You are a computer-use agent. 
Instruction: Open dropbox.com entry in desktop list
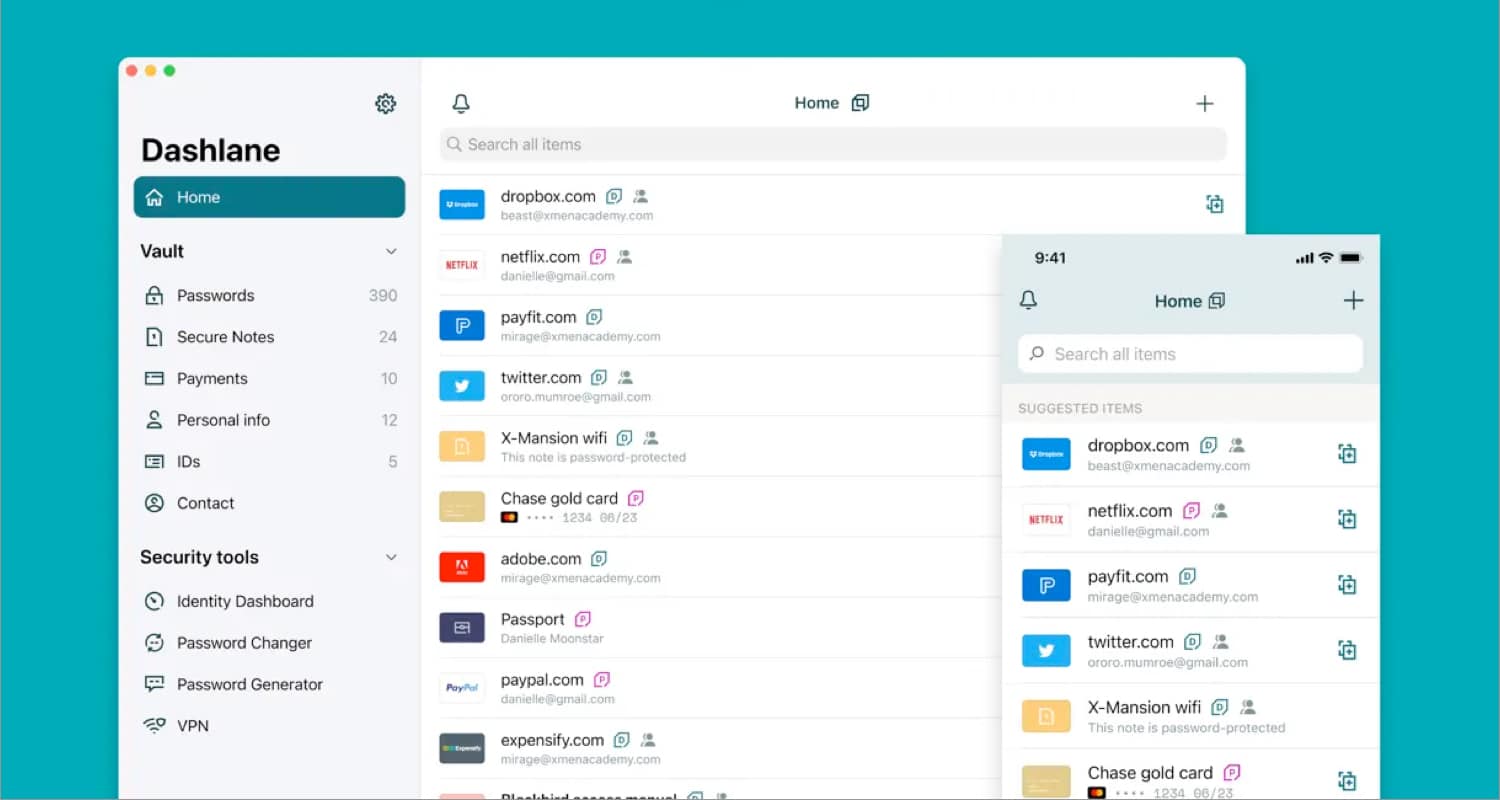tap(832, 205)
